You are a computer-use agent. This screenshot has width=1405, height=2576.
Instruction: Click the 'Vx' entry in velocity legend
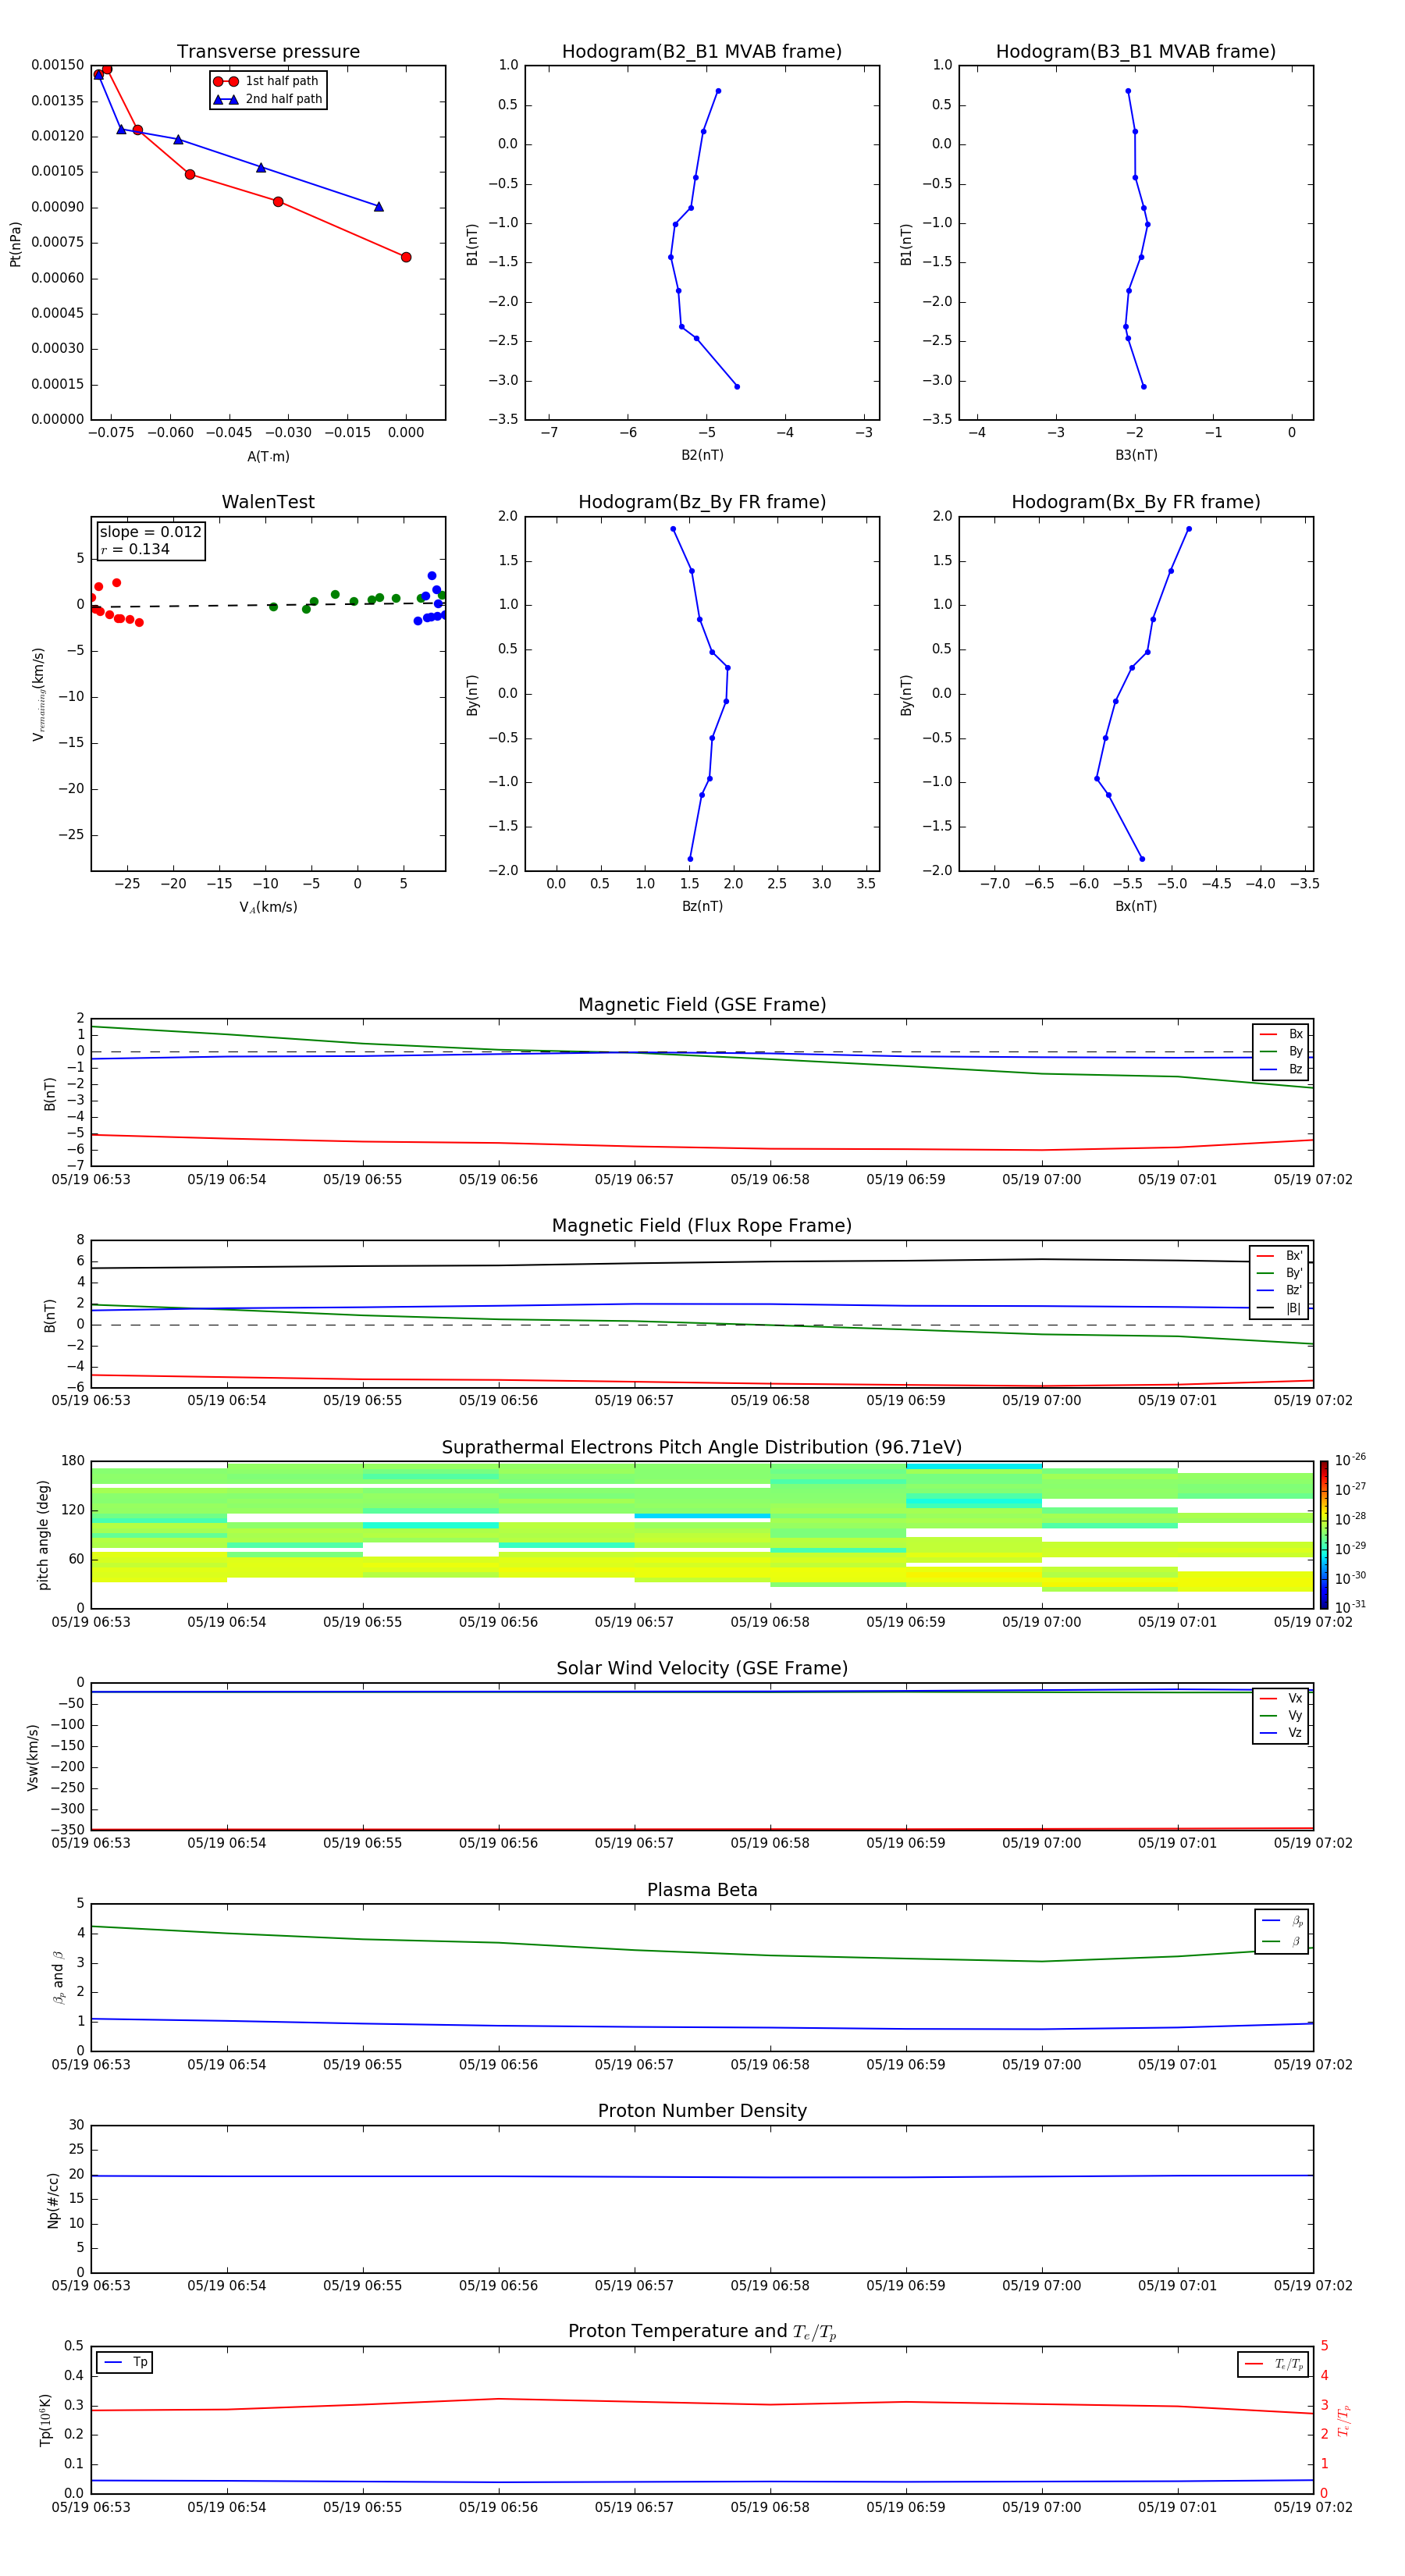(1281, 1698)
